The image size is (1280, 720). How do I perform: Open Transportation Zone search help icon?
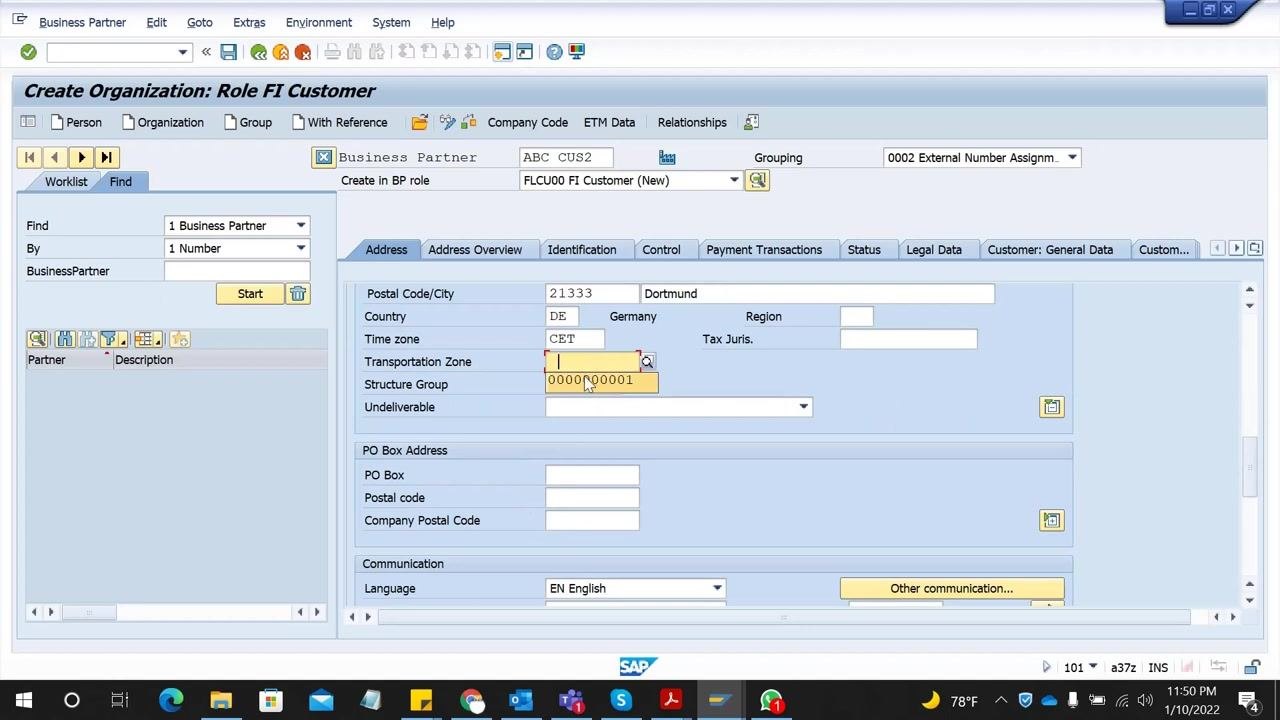pos(647,362)
